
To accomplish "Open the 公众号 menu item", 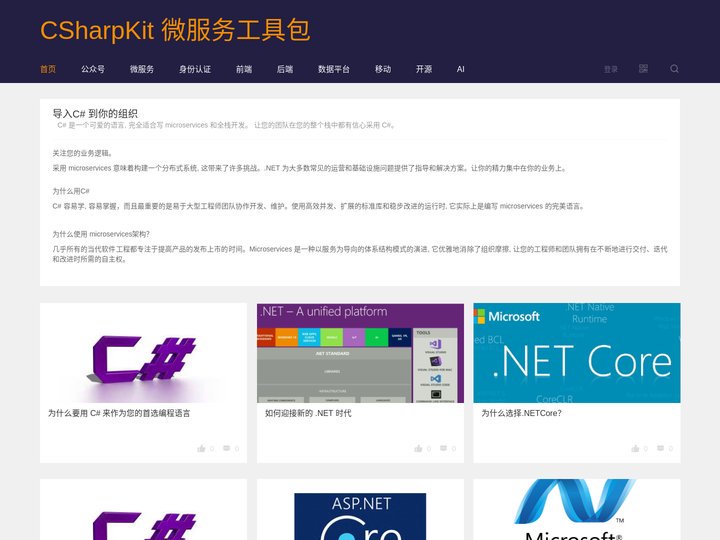I will pos(93,69).
